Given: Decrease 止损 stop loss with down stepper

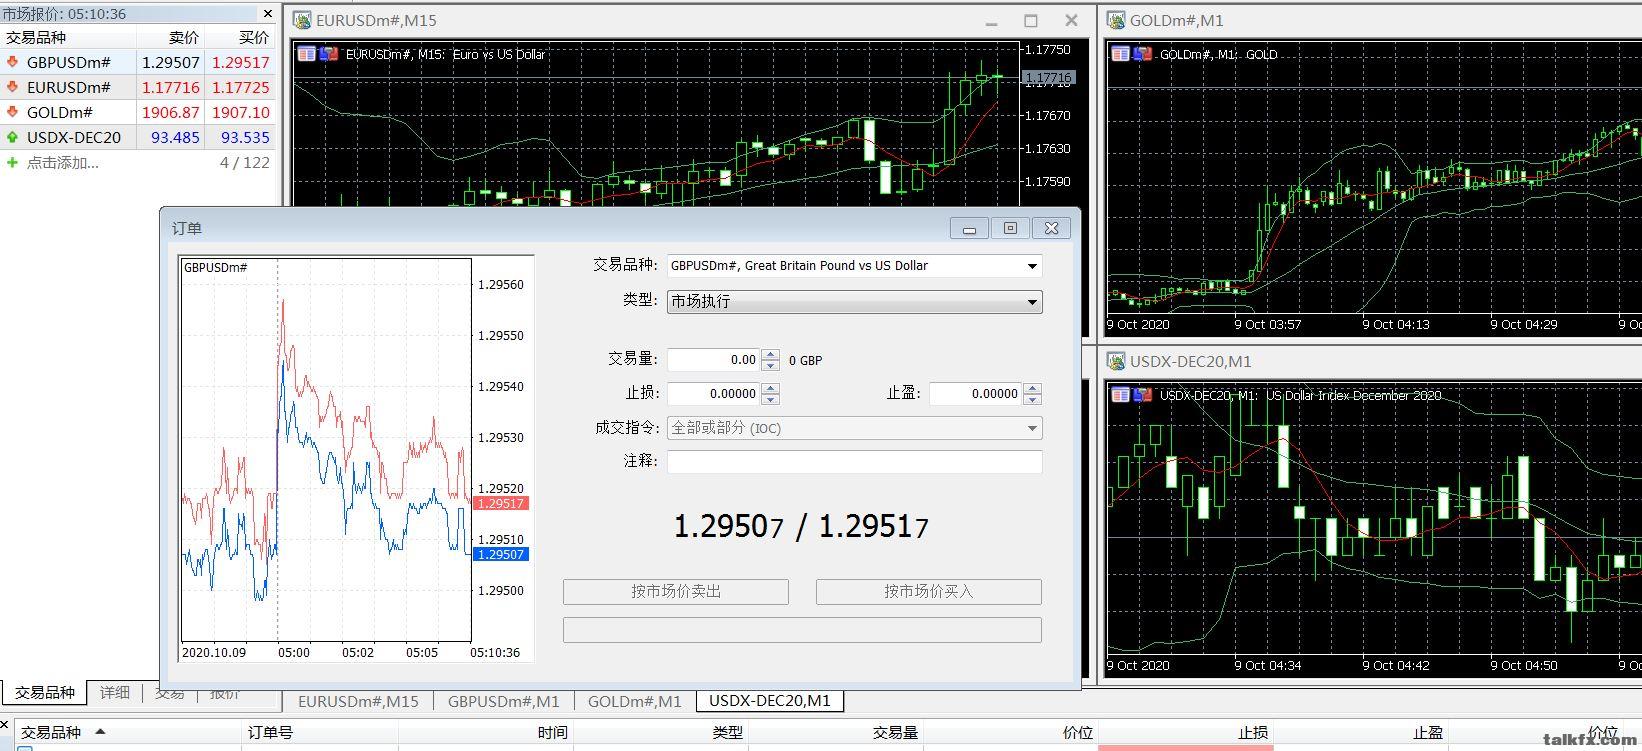Looking at the screenshot, I should pos(770,400).
